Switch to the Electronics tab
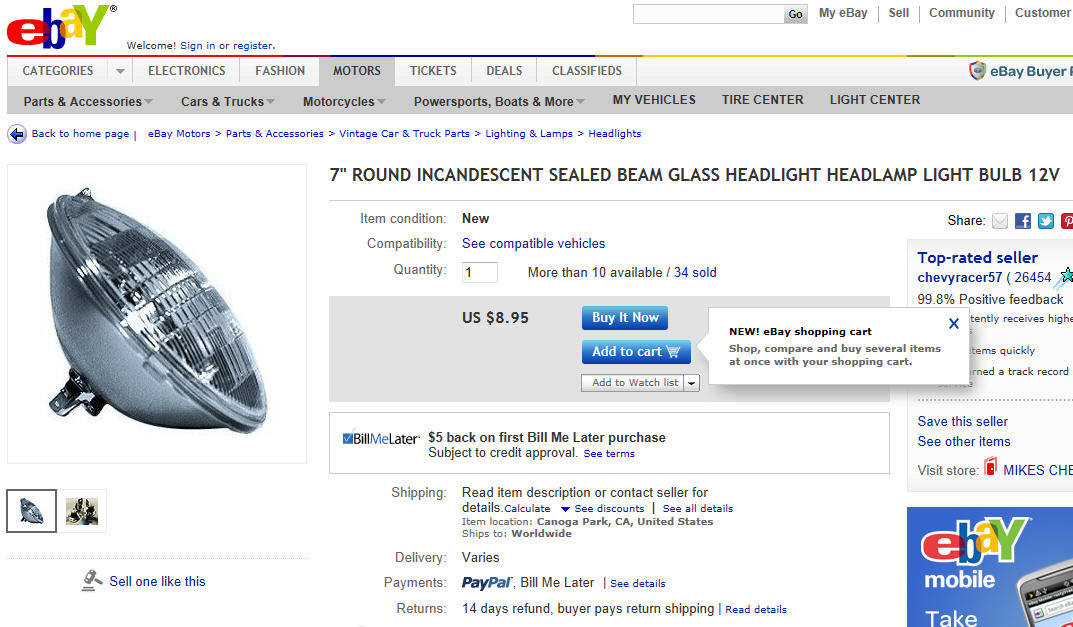Viewport: 1073px width, 627px height. click(x=187, y=71)
